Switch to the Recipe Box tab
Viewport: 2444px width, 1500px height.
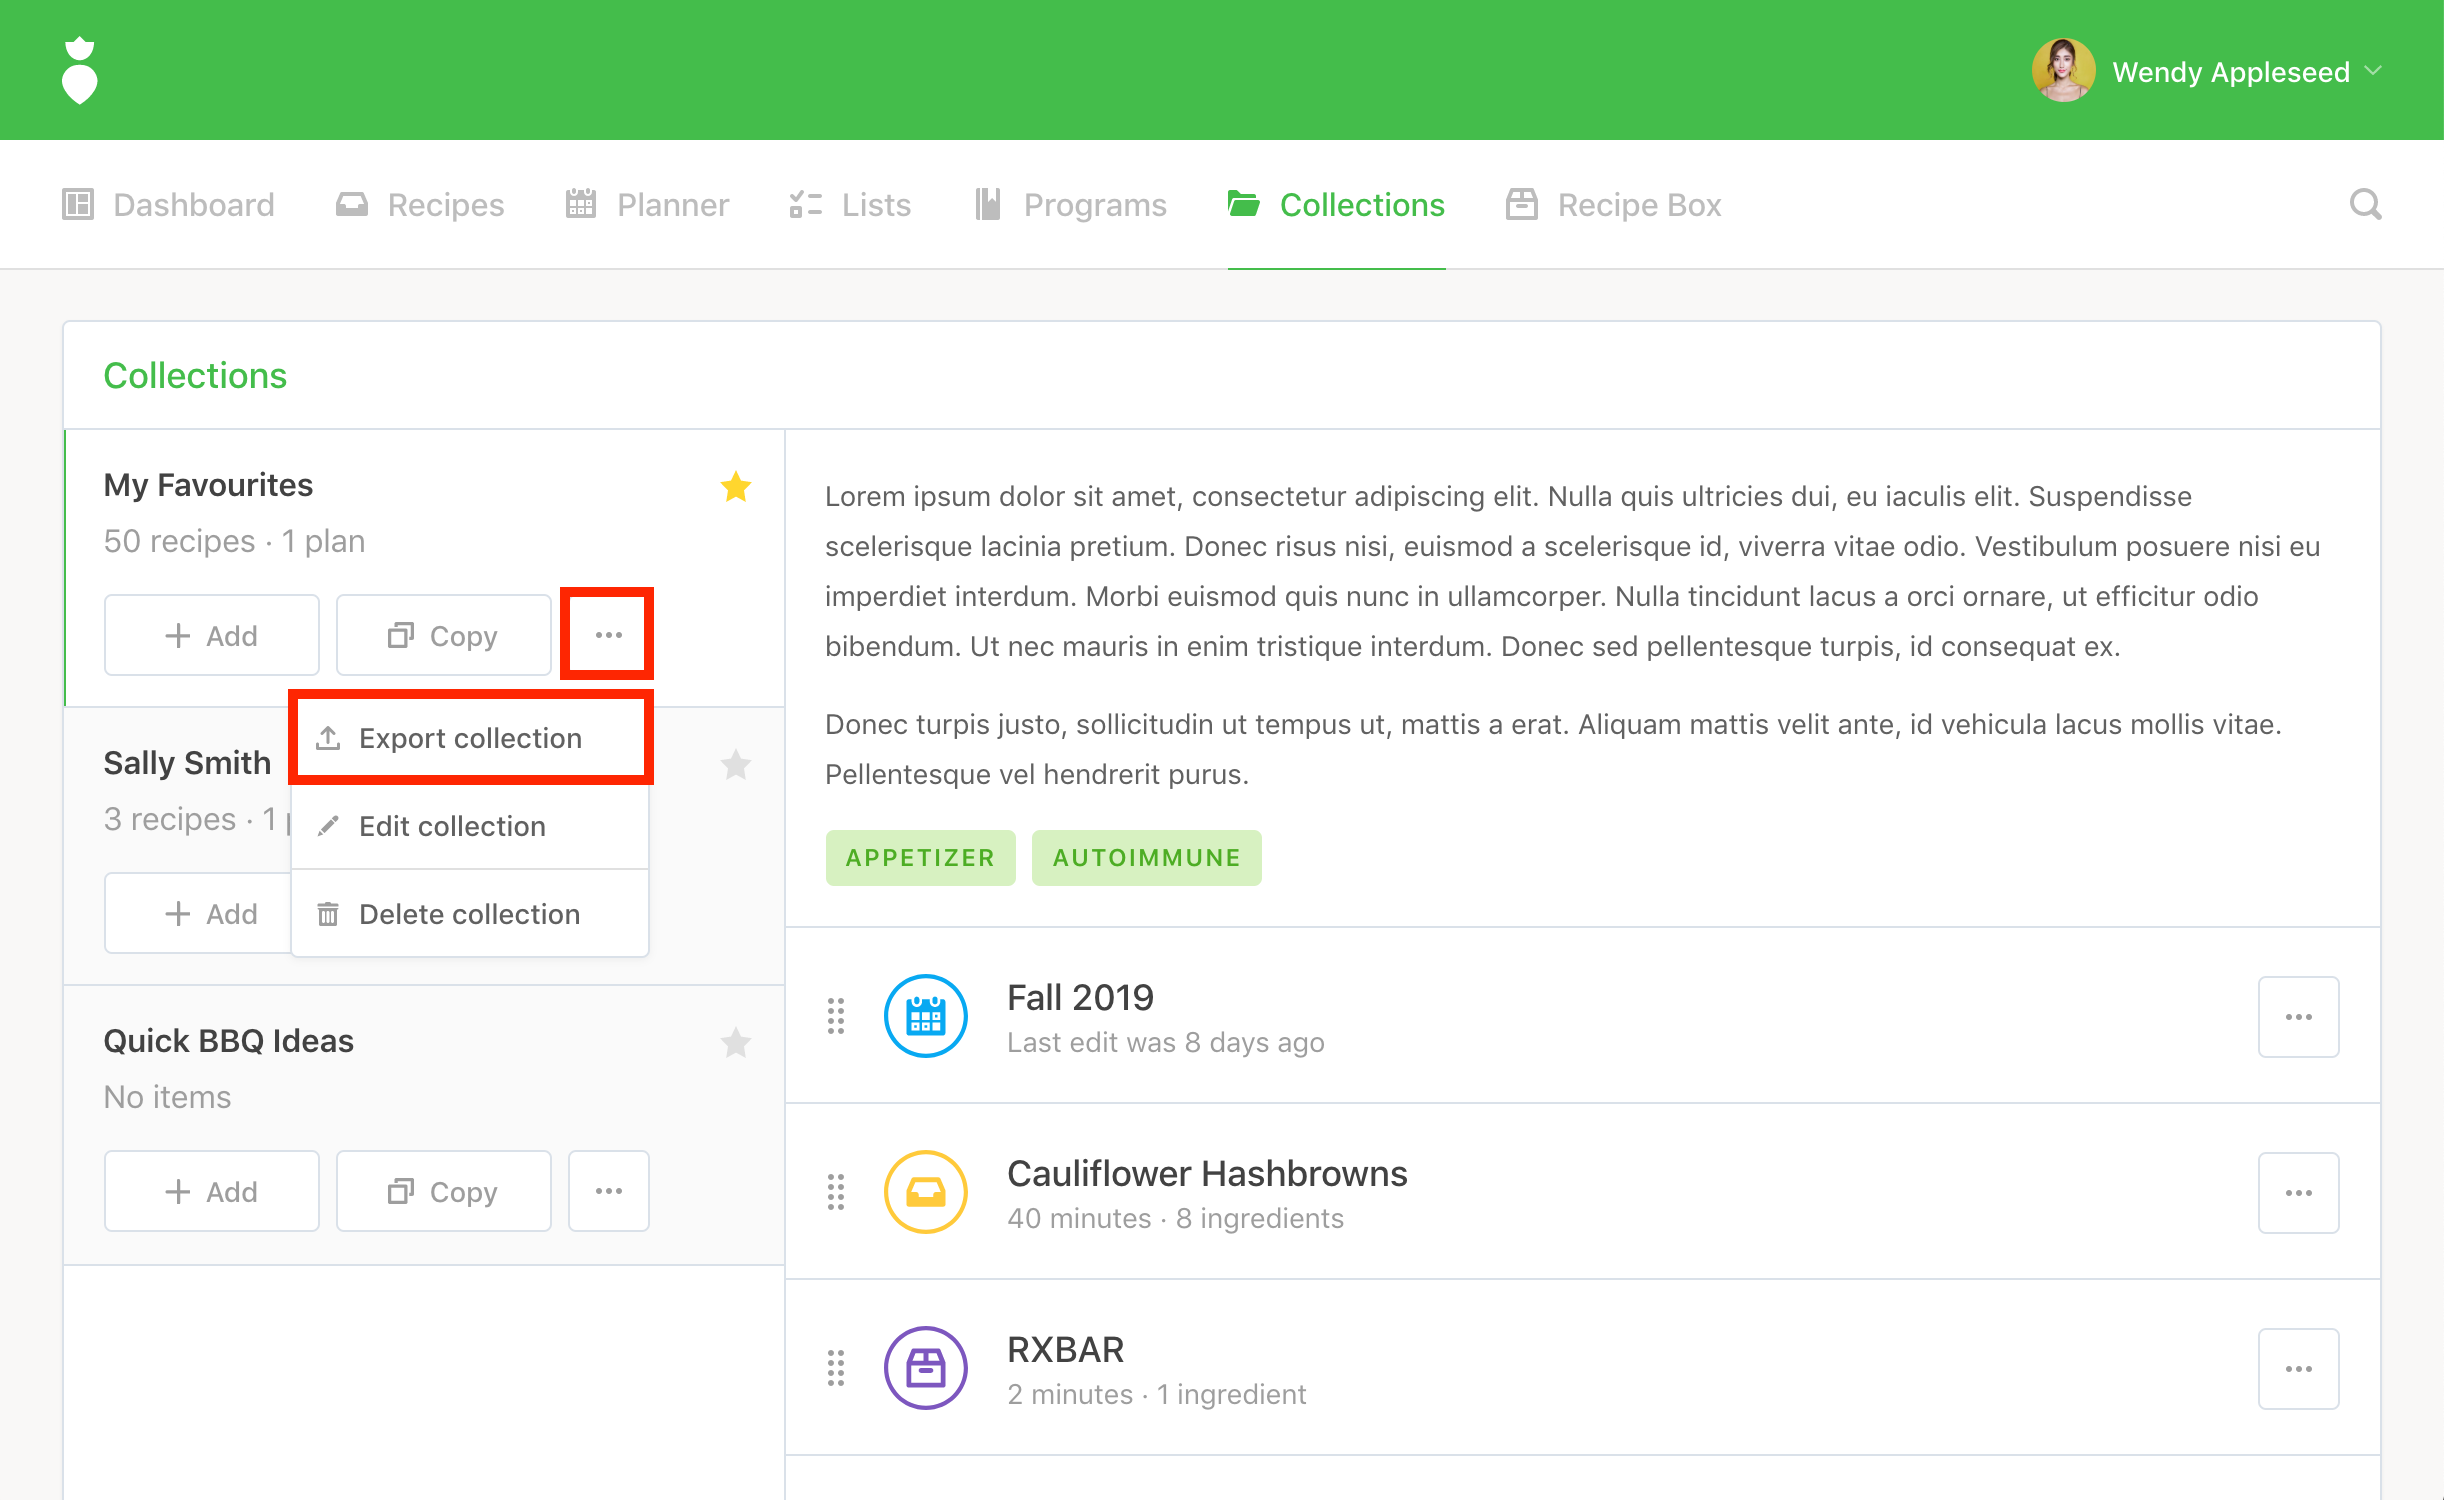(x=1614, y=204)
